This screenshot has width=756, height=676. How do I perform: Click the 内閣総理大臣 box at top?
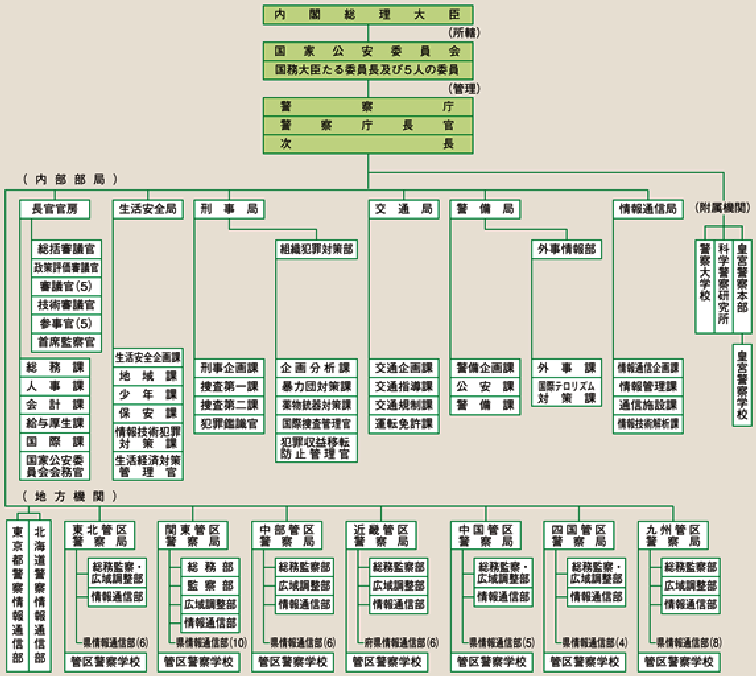point(368,14)
